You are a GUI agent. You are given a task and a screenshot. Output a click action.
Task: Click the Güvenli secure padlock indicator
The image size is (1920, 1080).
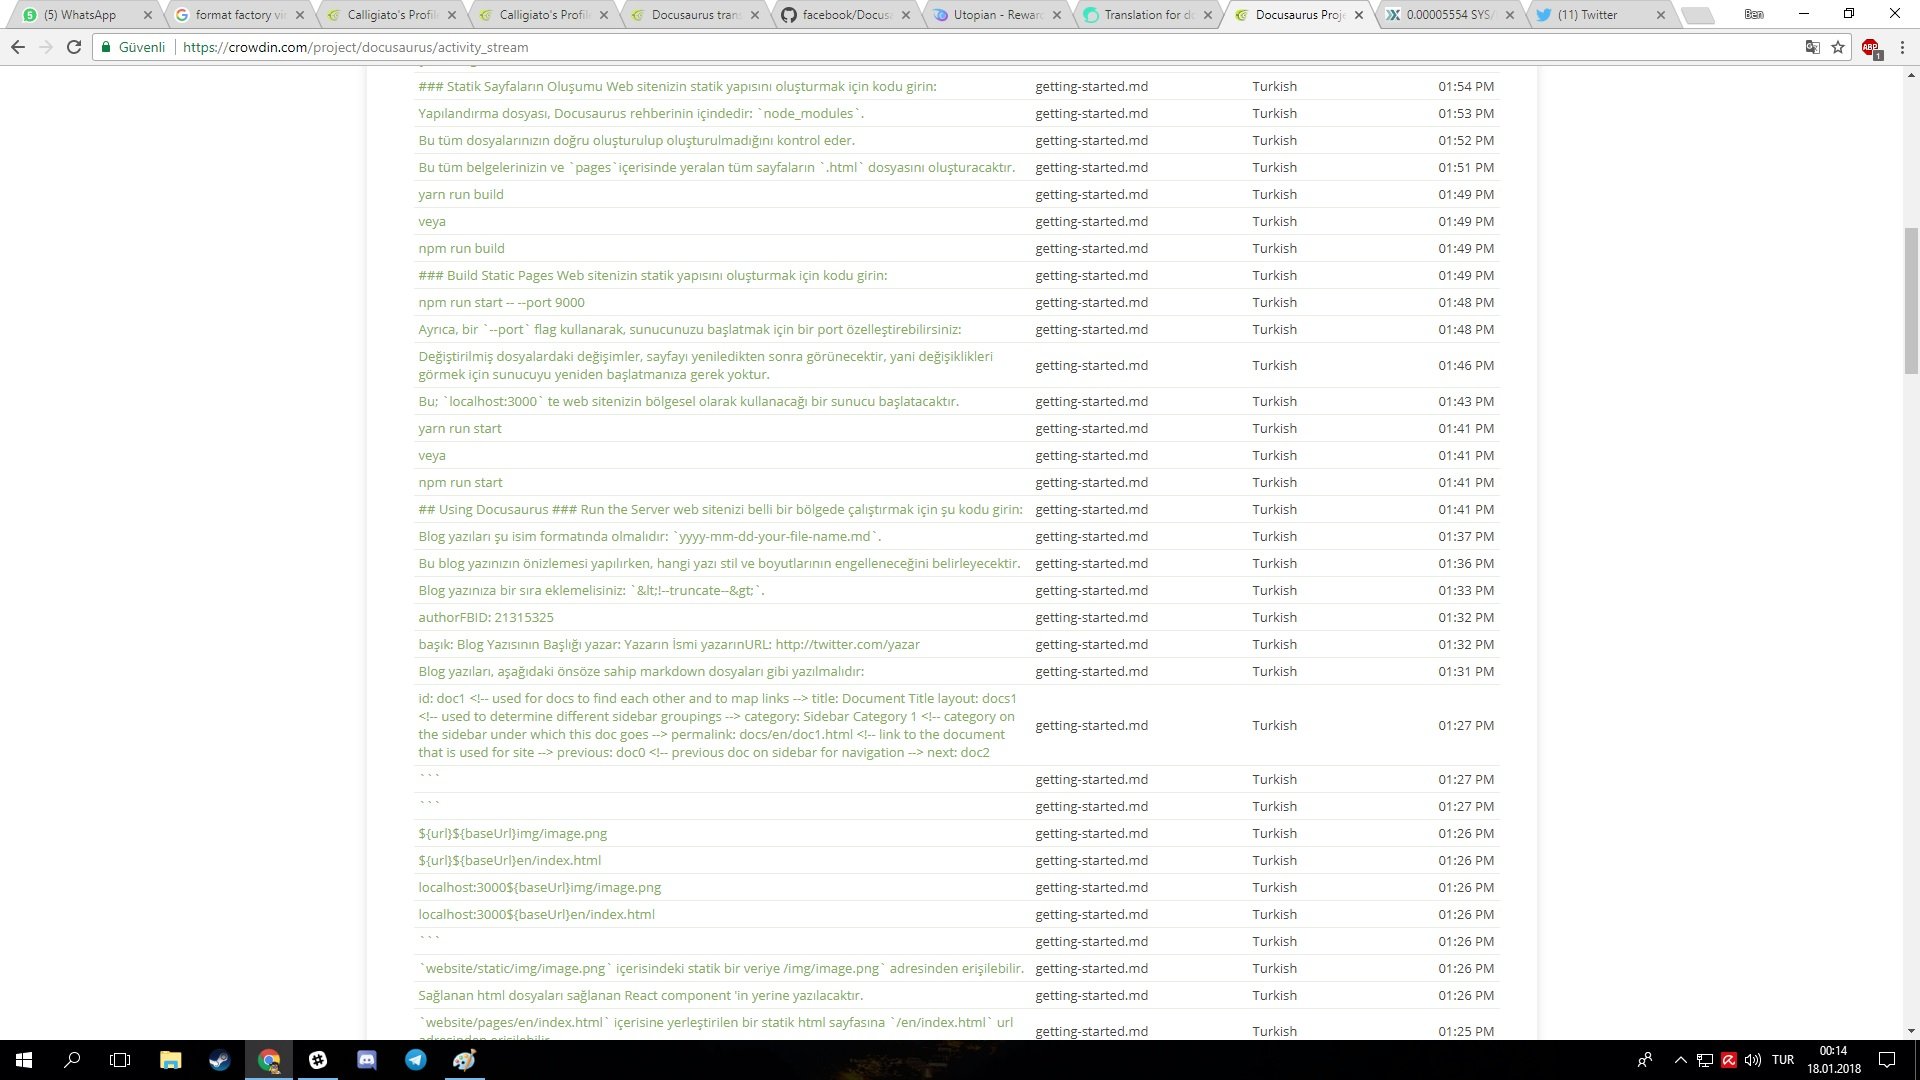coord(133,47)
